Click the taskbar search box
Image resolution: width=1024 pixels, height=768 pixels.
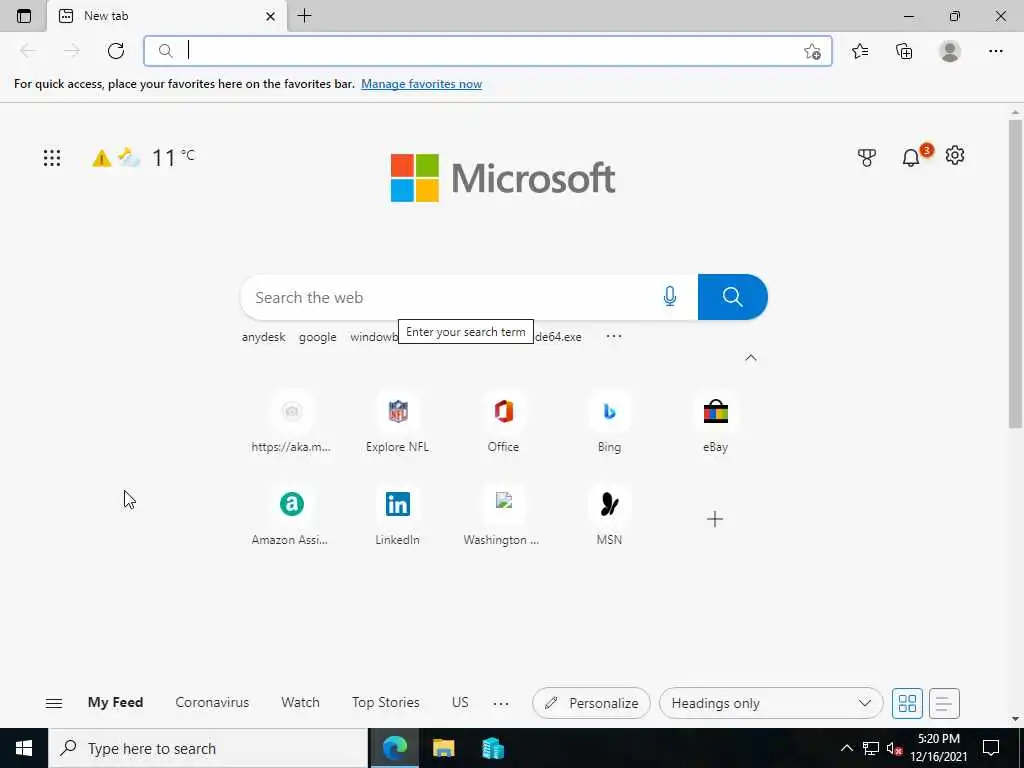click(208, 748)
